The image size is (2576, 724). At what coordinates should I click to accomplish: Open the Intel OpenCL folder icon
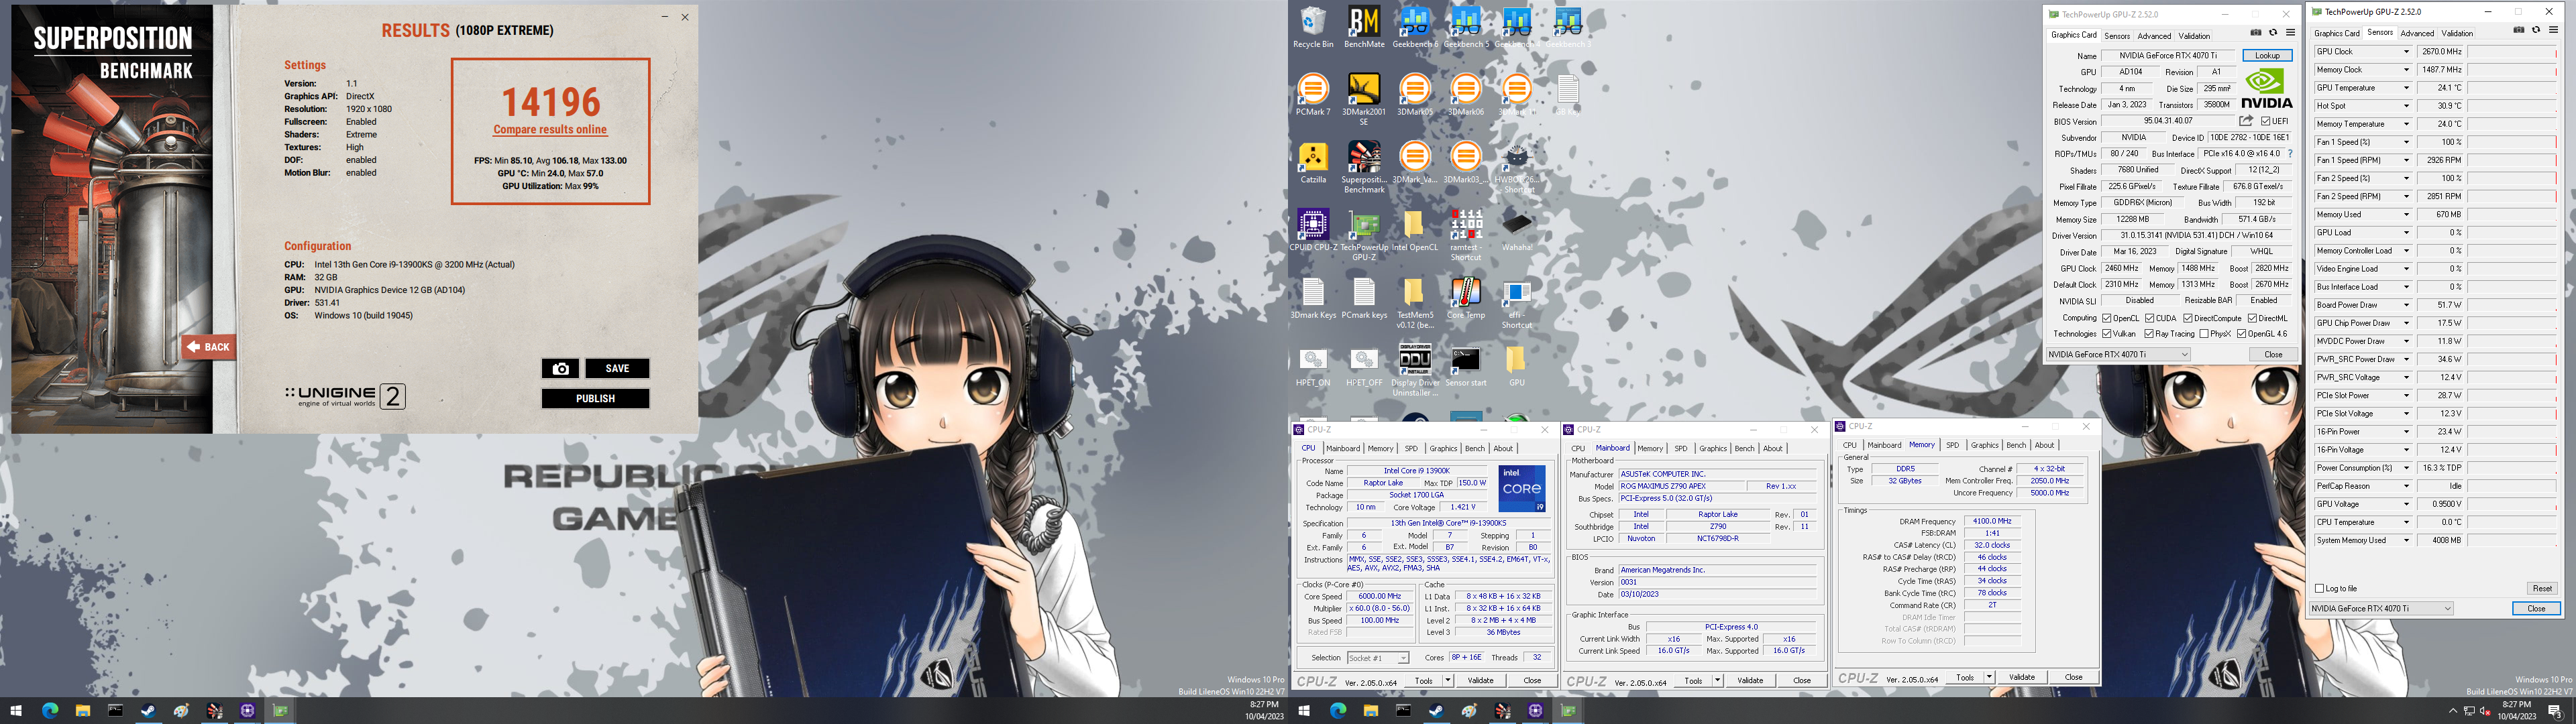click(1415, 231)
